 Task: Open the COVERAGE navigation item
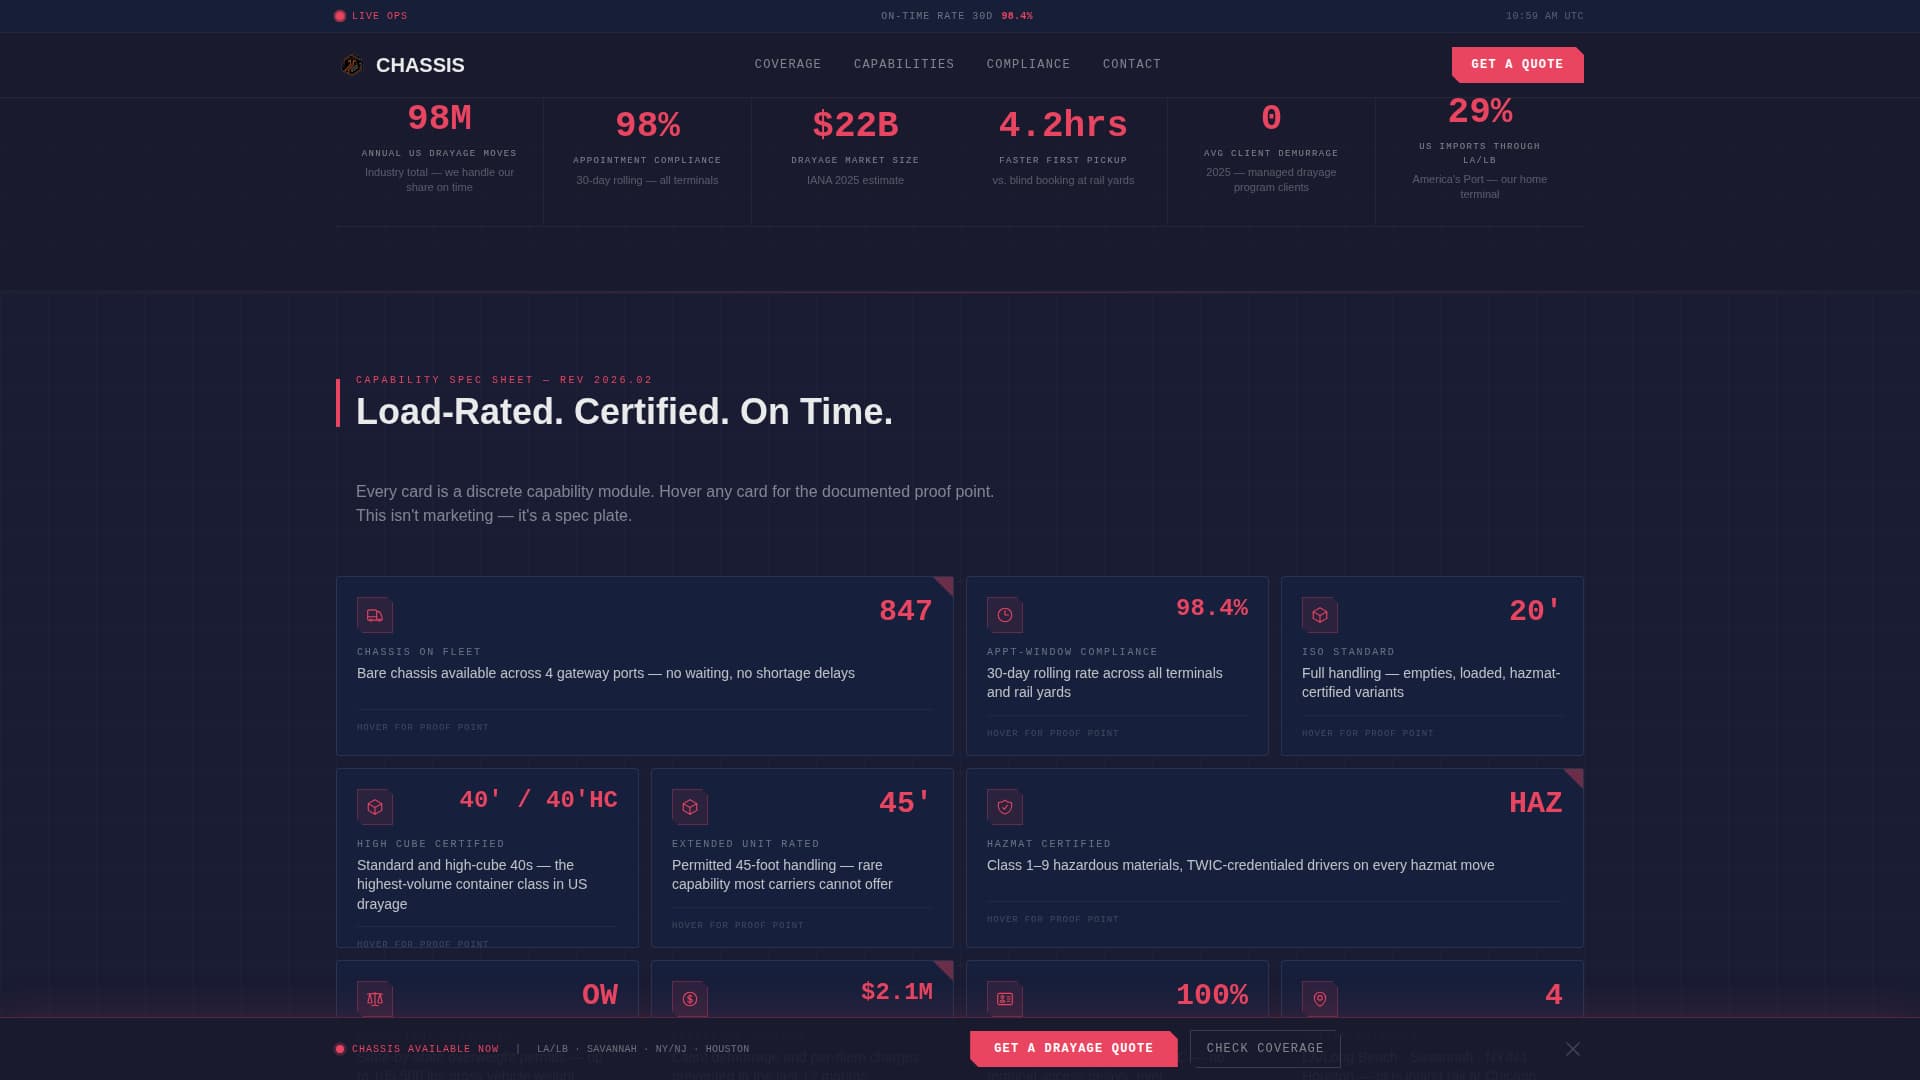[x=787, y=64]
